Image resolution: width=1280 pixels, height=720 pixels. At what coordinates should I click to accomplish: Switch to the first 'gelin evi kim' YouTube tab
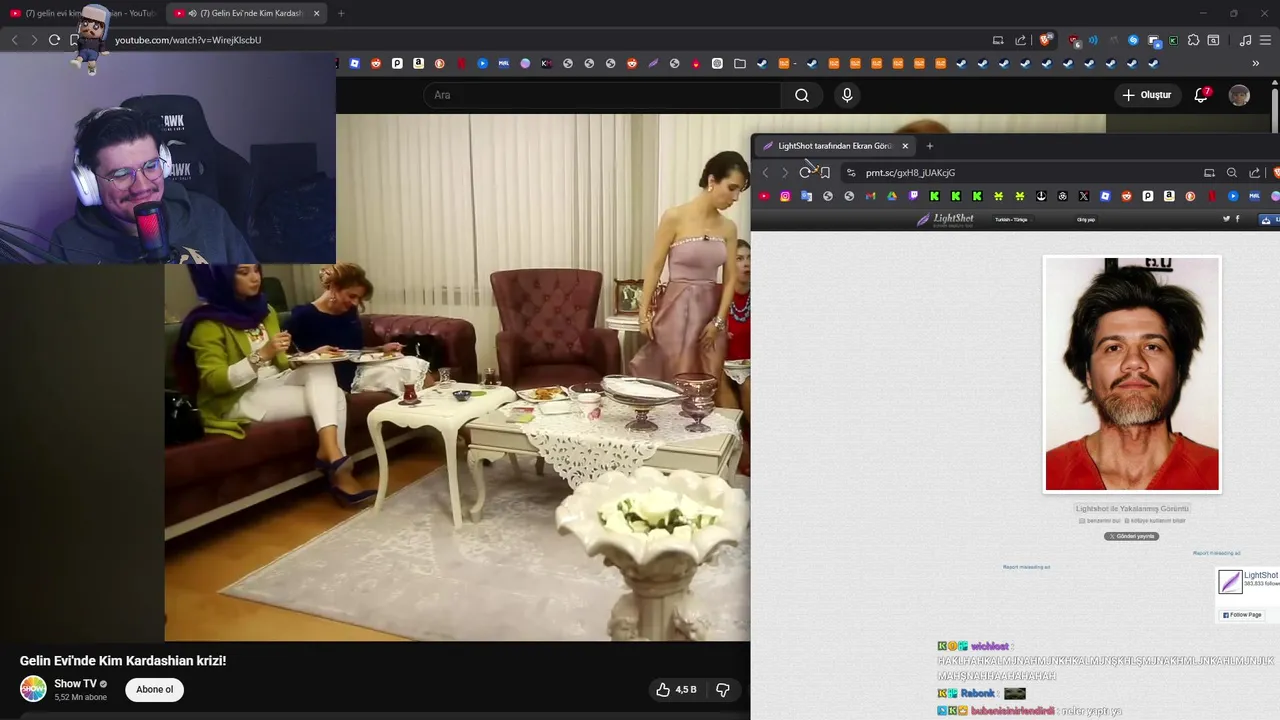tap(83, 13)
